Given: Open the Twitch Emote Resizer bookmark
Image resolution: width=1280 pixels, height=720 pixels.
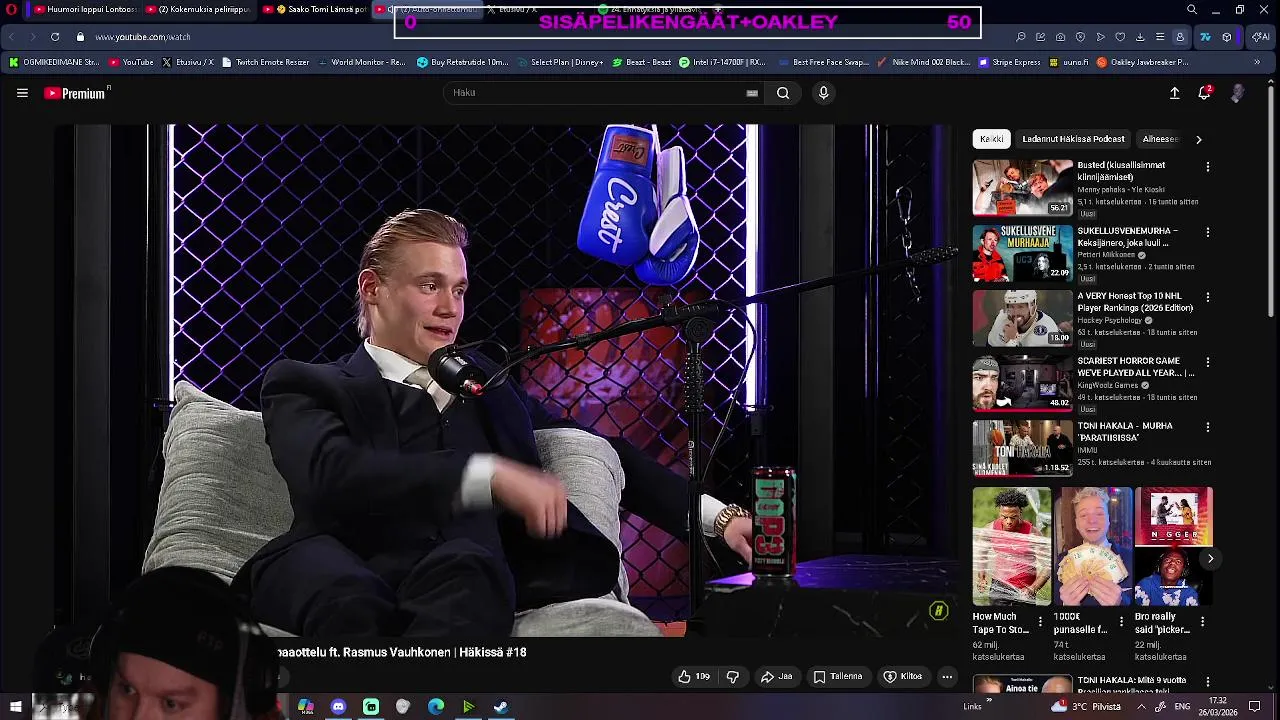Looking at the screenshot, I should click(265, 62).
